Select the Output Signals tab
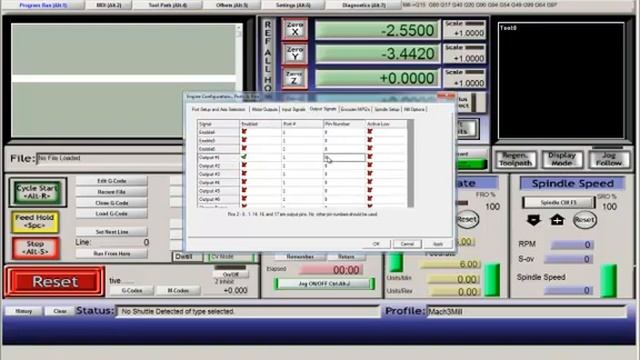The width and height of the screenshot is (640, 360). (323, 109)
